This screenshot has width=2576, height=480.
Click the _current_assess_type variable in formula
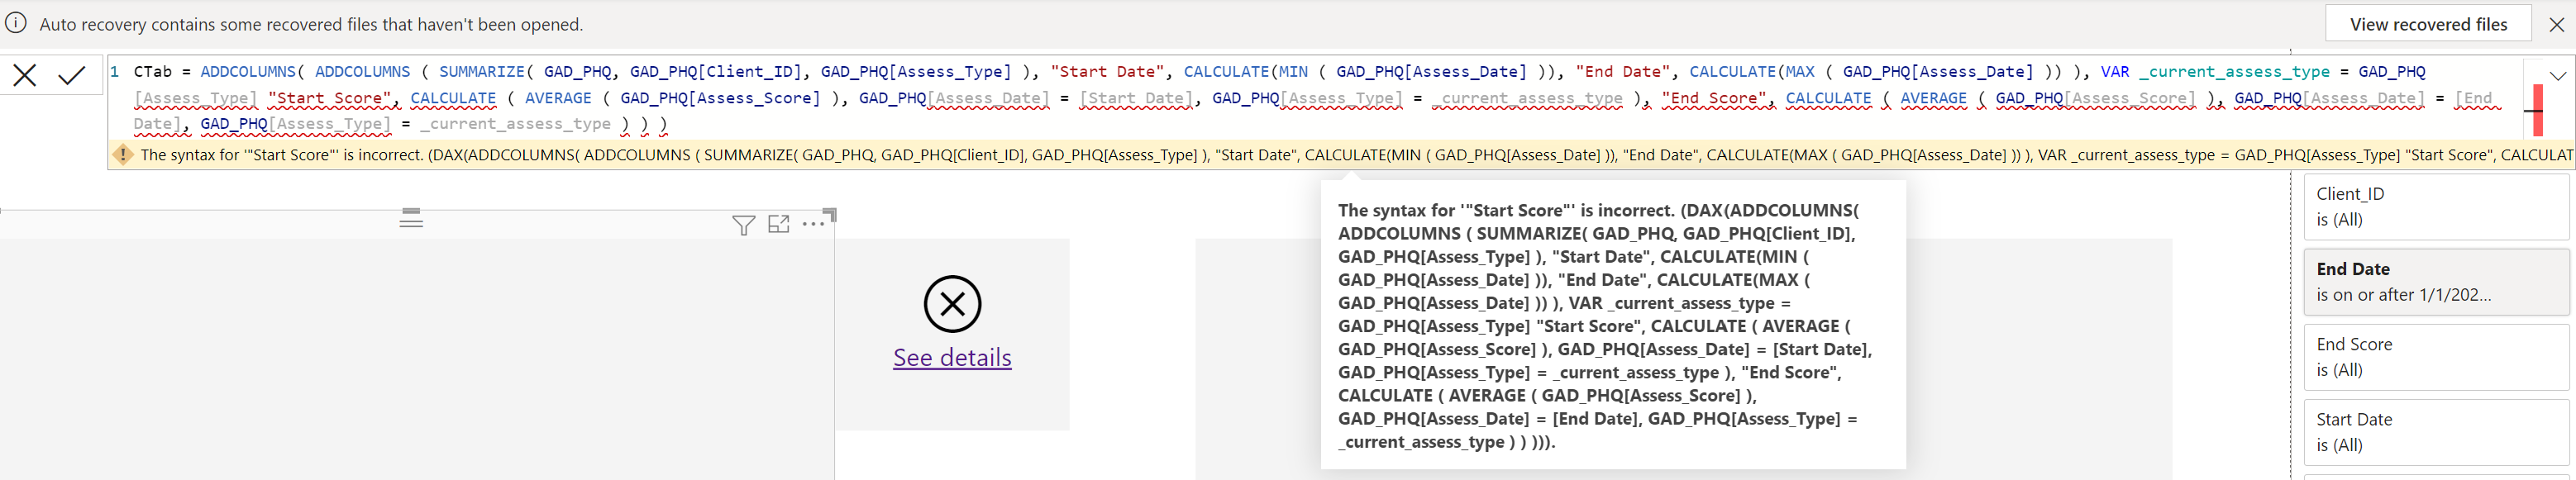pos(2234,72)
